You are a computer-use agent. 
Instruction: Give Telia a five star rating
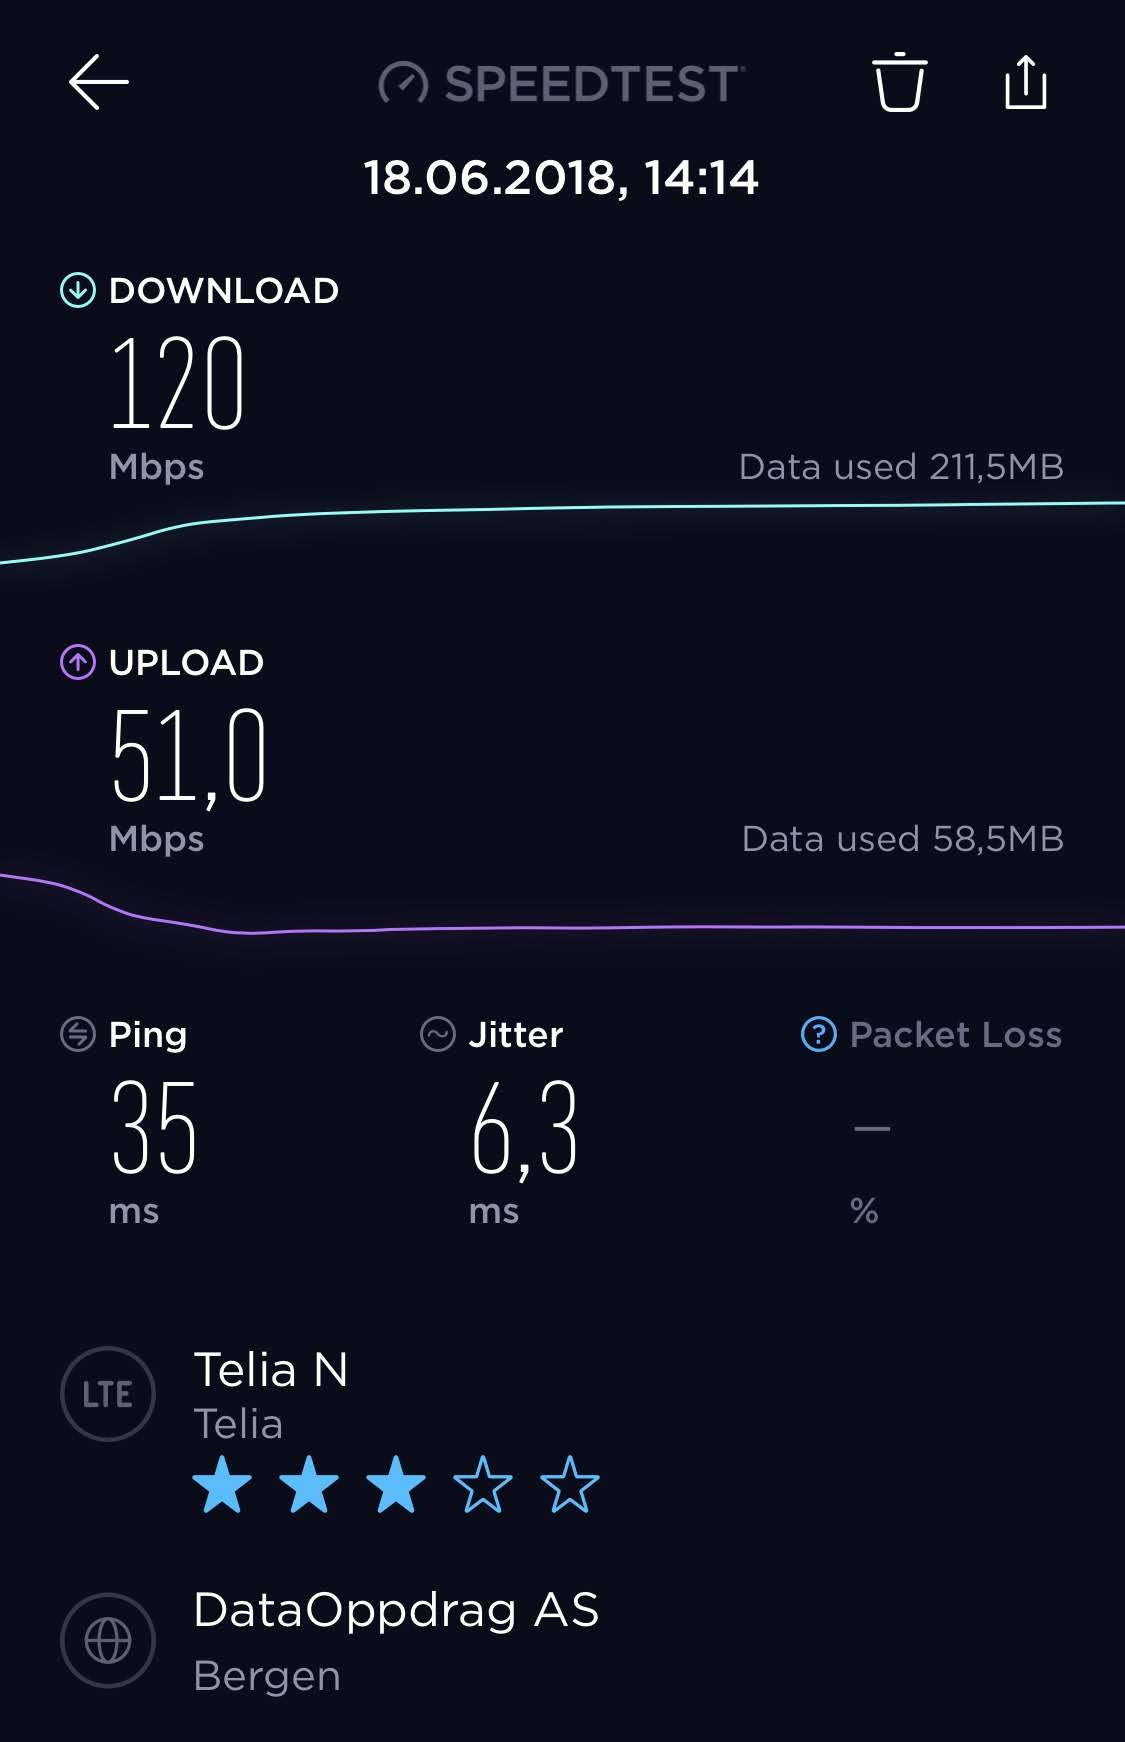[x=570, y=1485]
